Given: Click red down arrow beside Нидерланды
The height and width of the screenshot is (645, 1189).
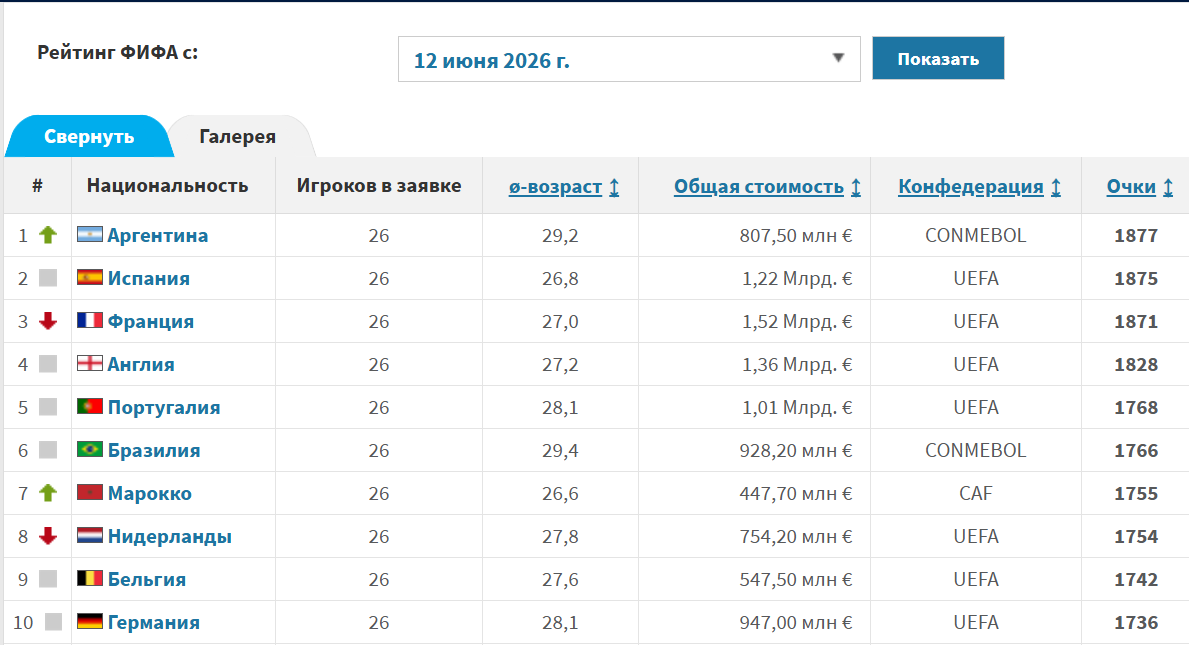Looking at the screenshot, I should 49,536.
